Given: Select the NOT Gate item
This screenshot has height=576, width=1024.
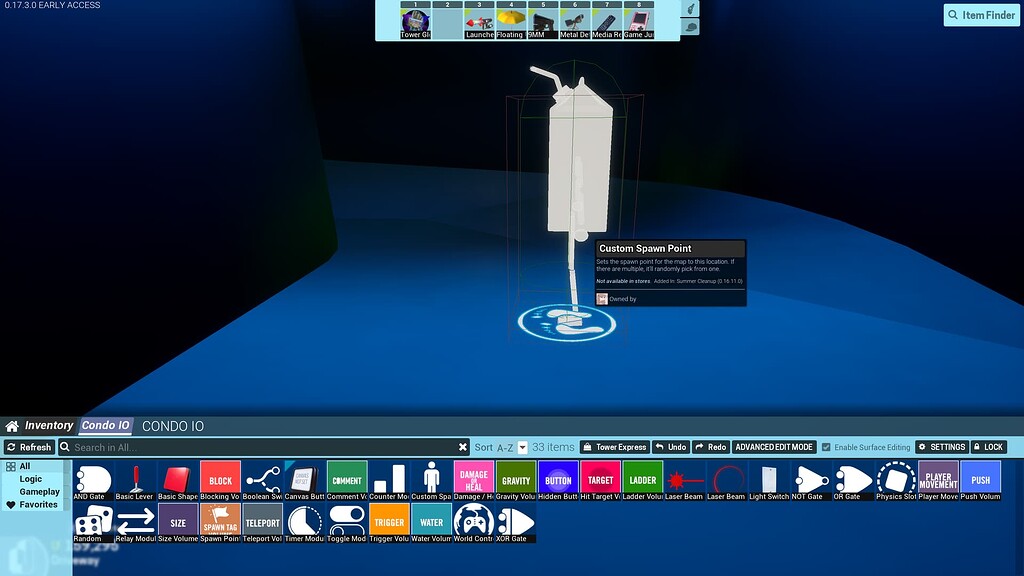Looking at the screenshot, I should tap(812, 480).
